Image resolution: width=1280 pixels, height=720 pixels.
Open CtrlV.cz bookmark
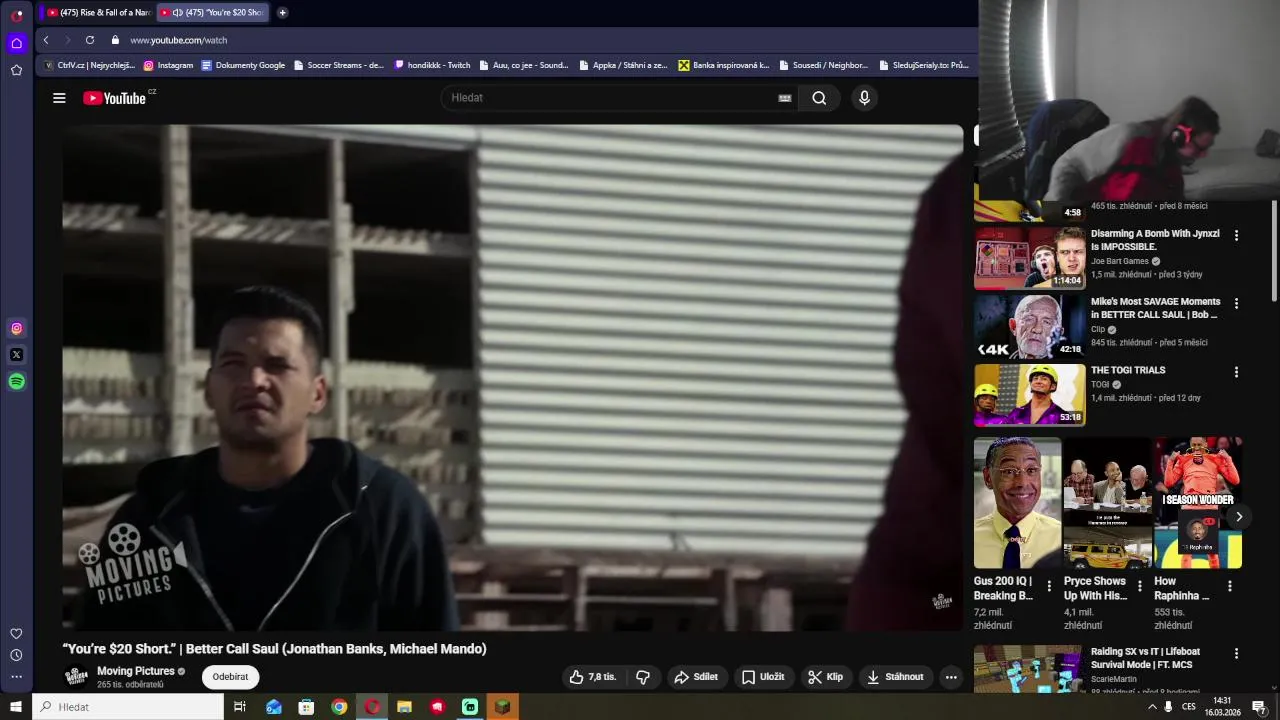coord(89,65)
